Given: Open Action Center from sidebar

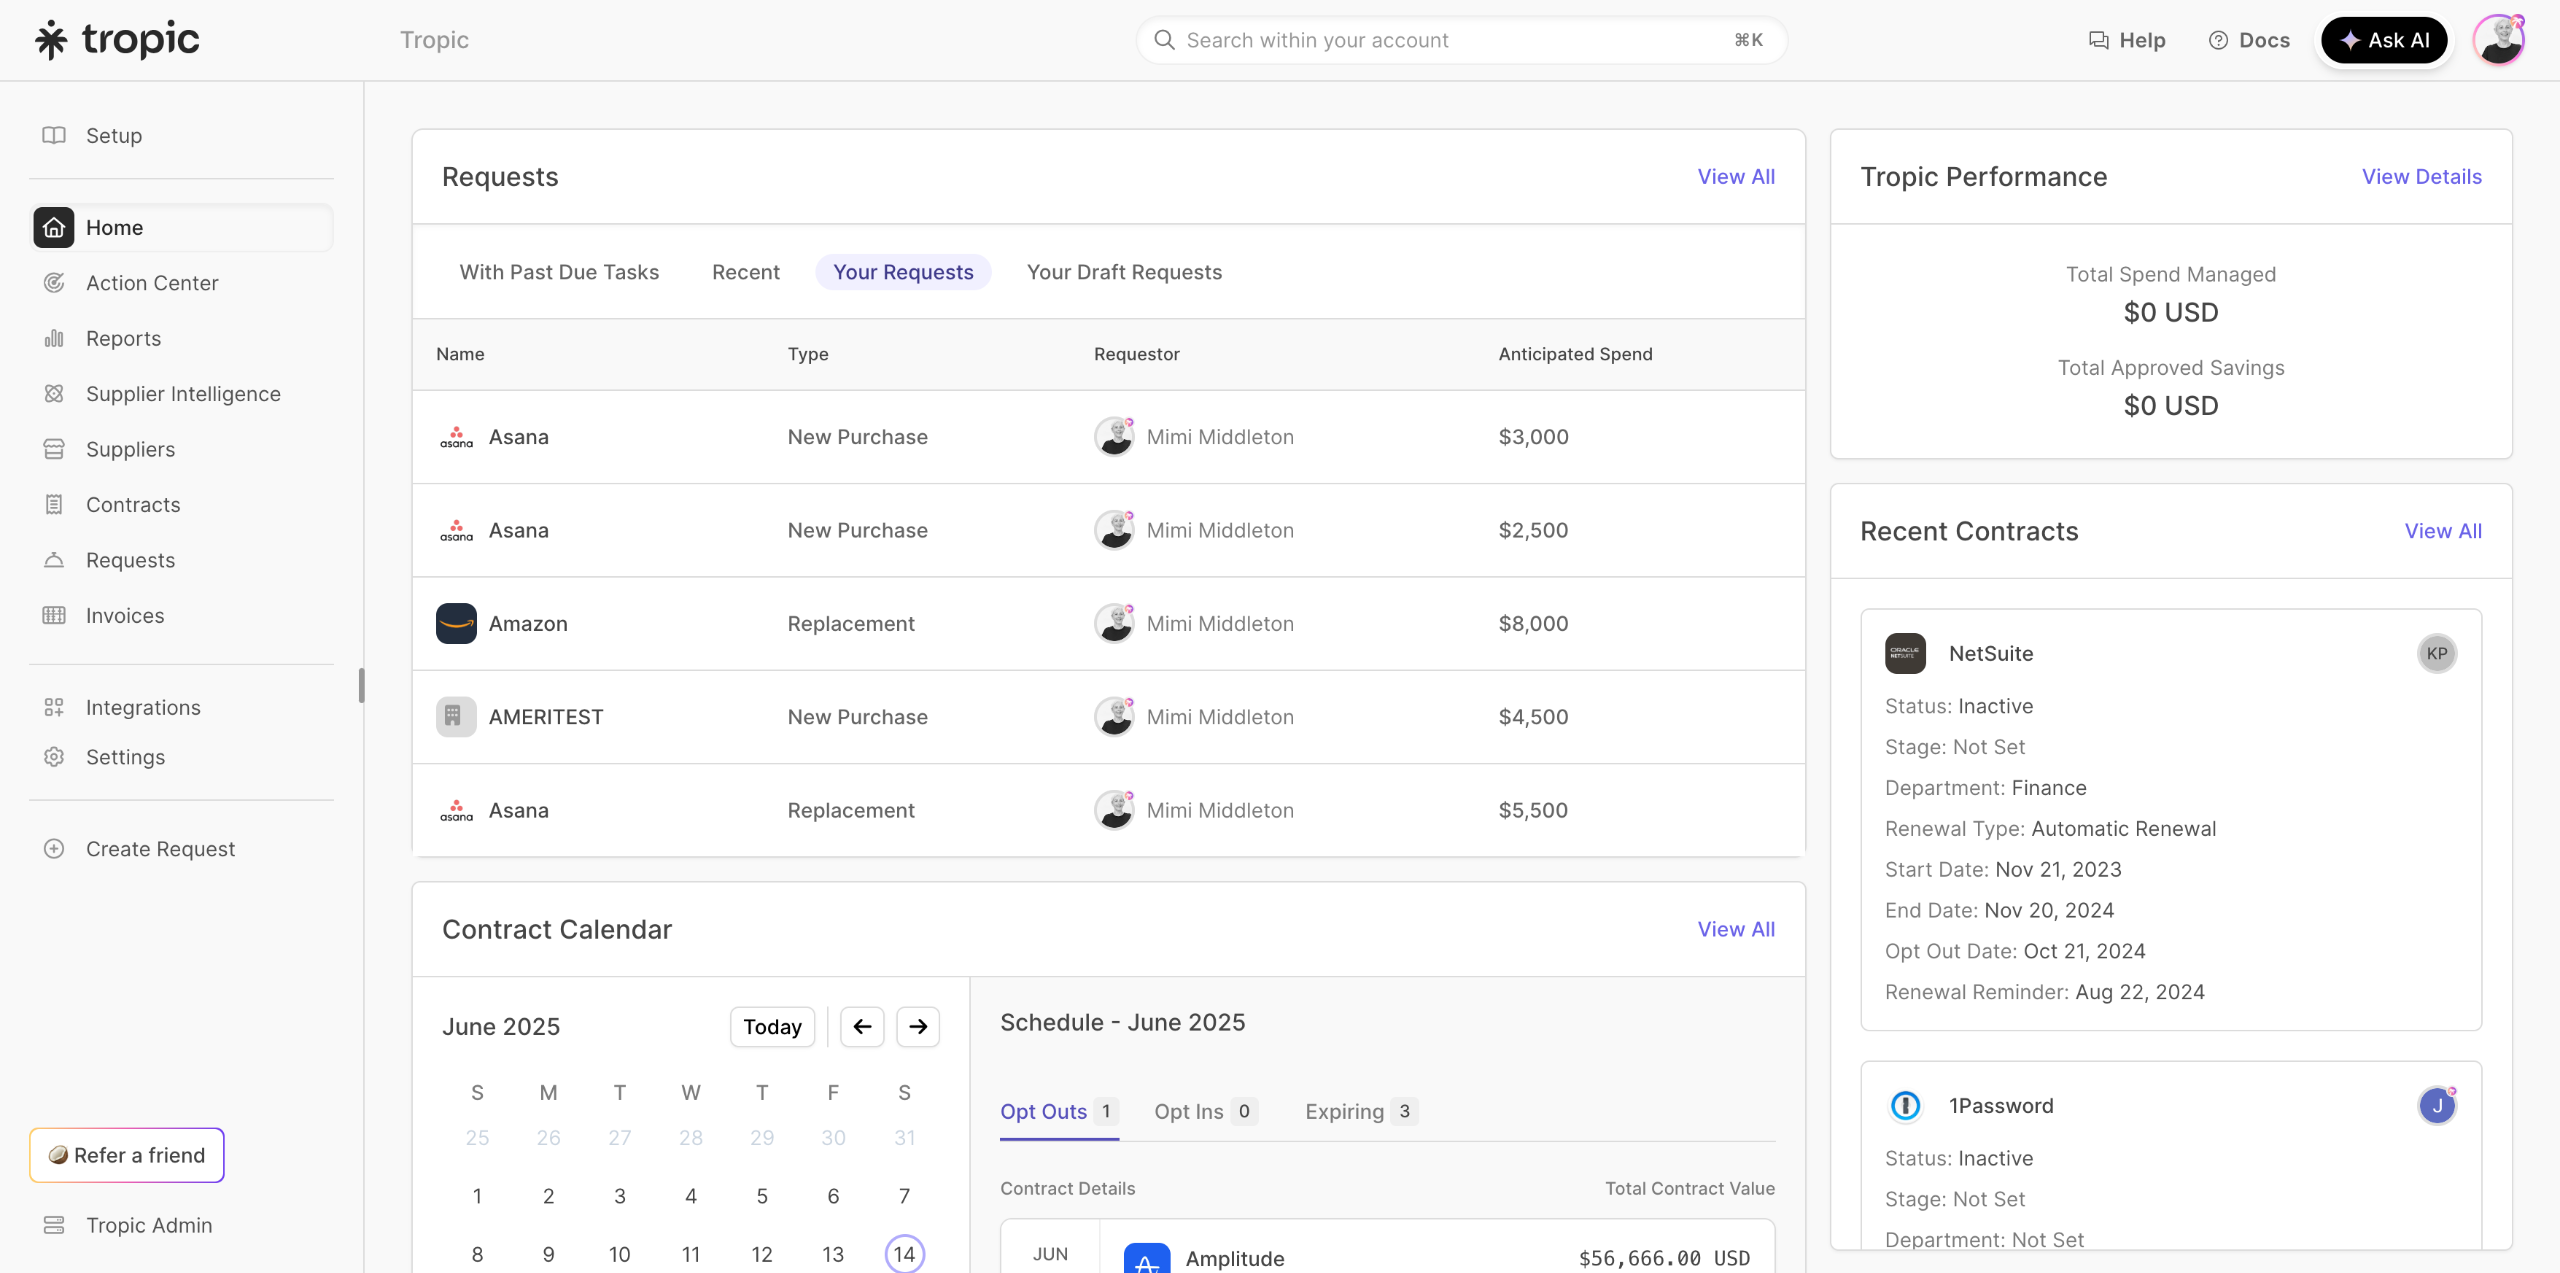Looking at the screenshot, I should click(152, 283).
